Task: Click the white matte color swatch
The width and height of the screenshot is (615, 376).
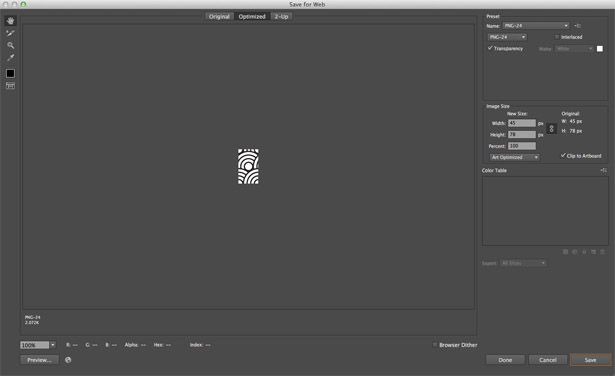Action: [x=600, y=49]
